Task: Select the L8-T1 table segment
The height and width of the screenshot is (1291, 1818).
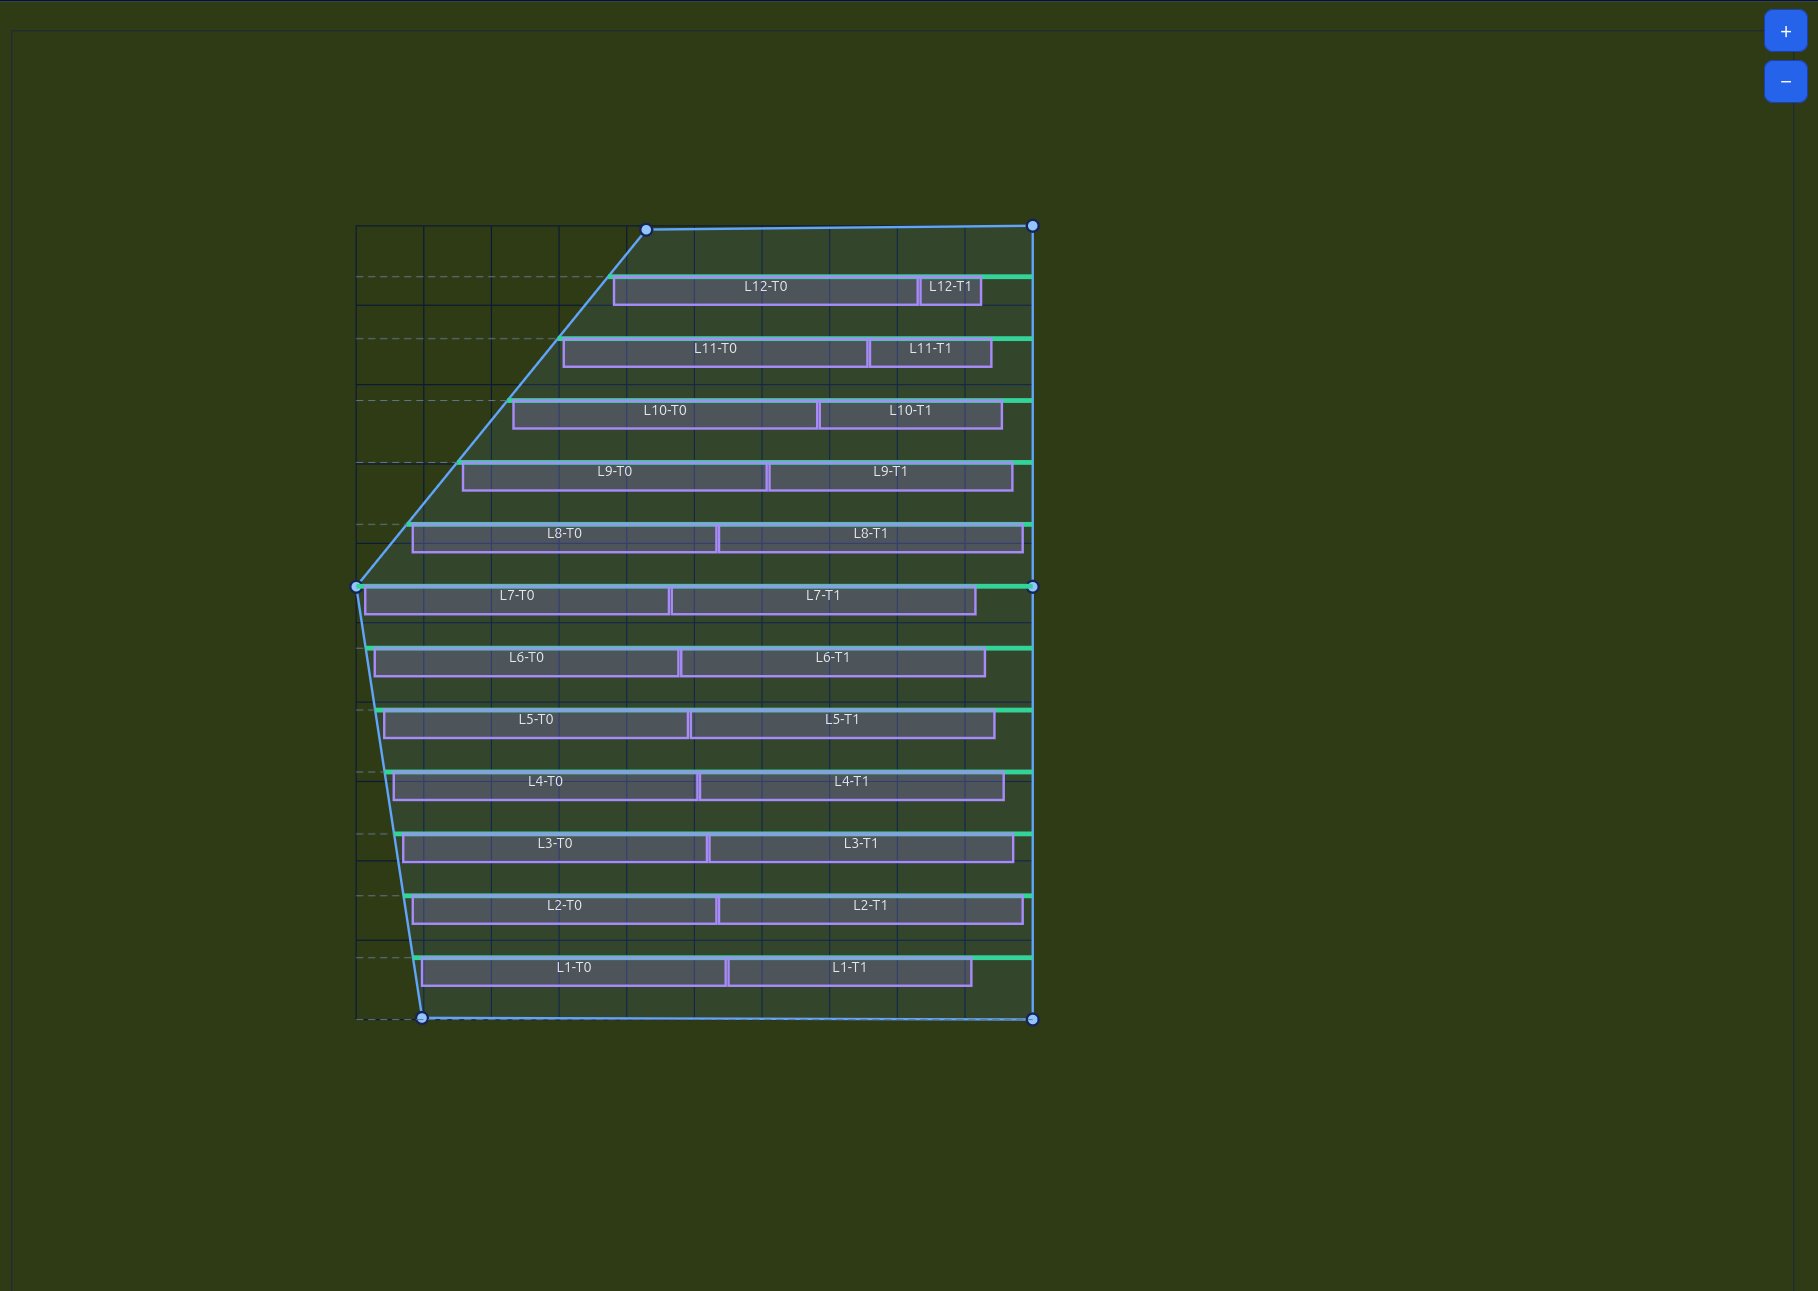Action: tap(871, 533)
